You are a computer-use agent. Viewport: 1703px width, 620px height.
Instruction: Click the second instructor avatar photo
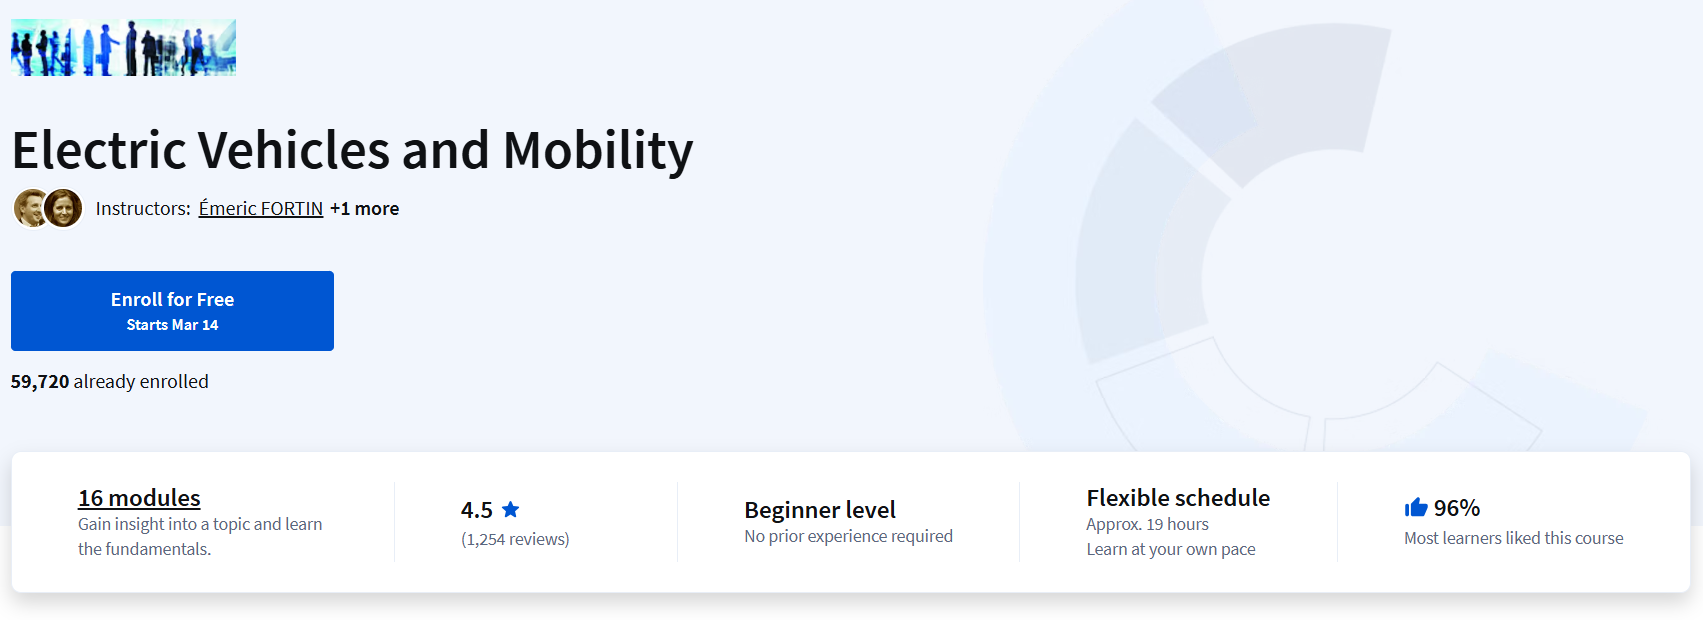[64, 208]
